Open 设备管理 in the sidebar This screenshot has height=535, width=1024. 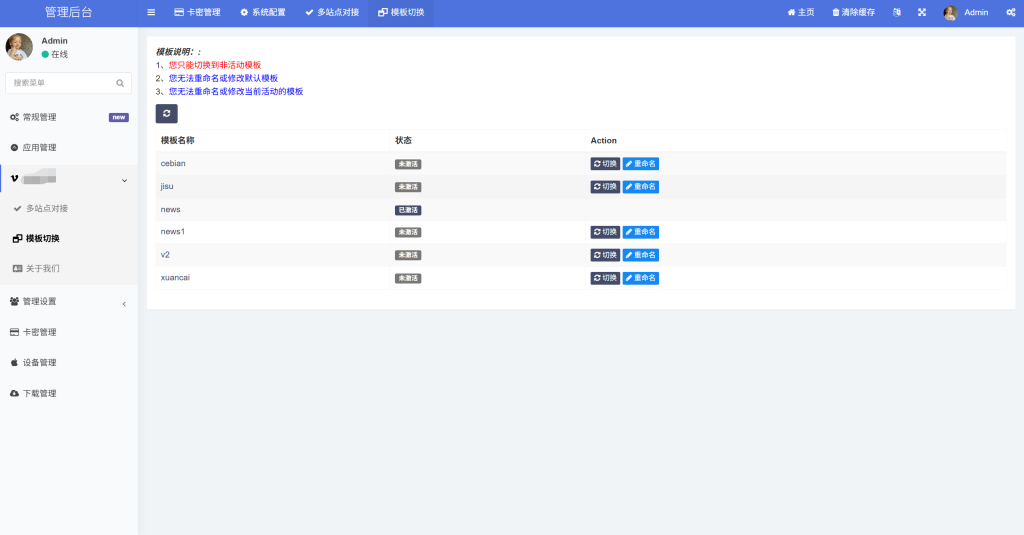coord(39,362)
